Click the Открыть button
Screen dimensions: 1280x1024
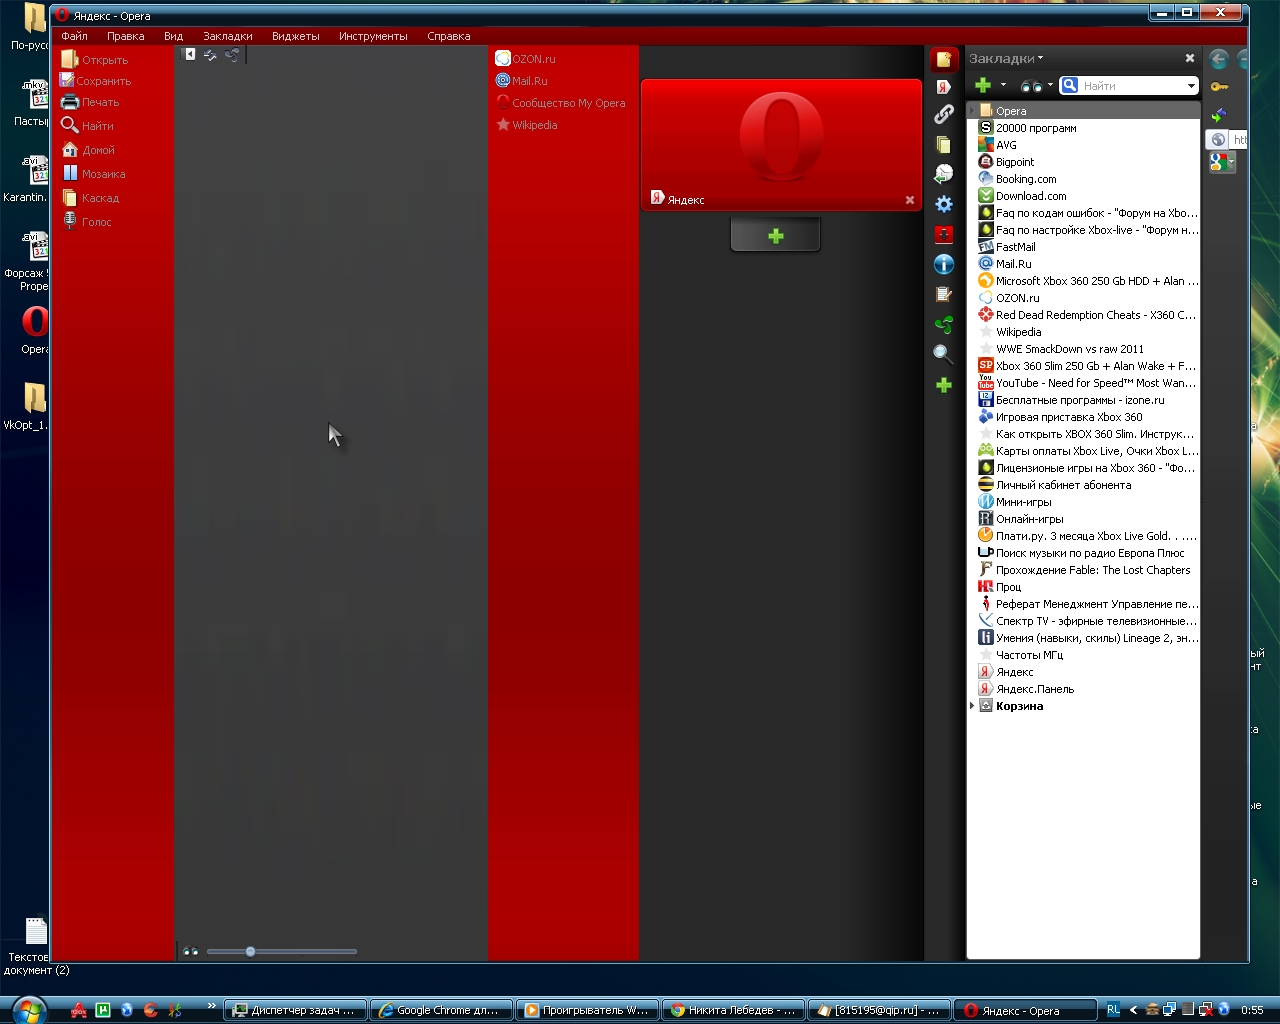click(x=94, y=60)
